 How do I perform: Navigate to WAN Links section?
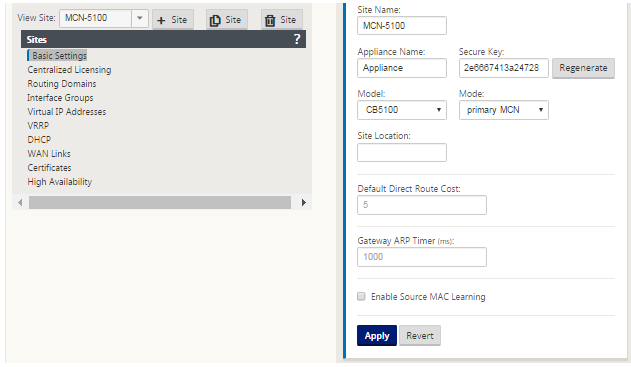point(49,154)
